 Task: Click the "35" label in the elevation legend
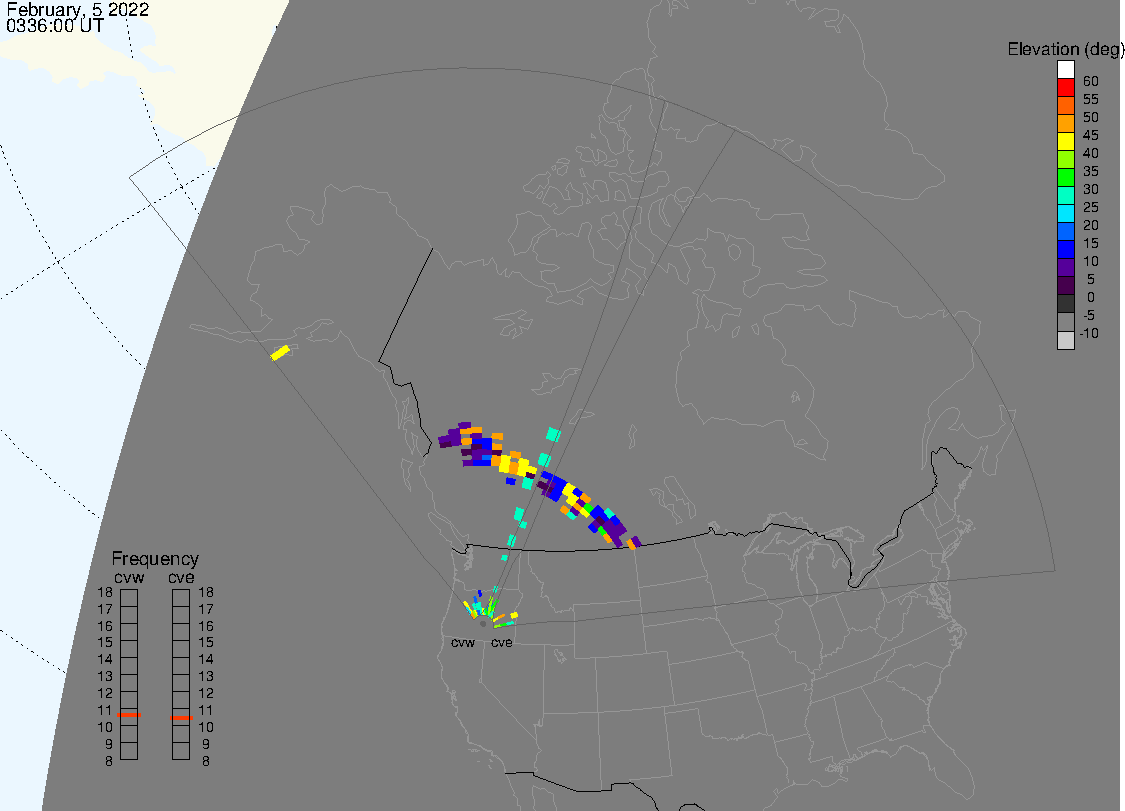pos(1091,171)
